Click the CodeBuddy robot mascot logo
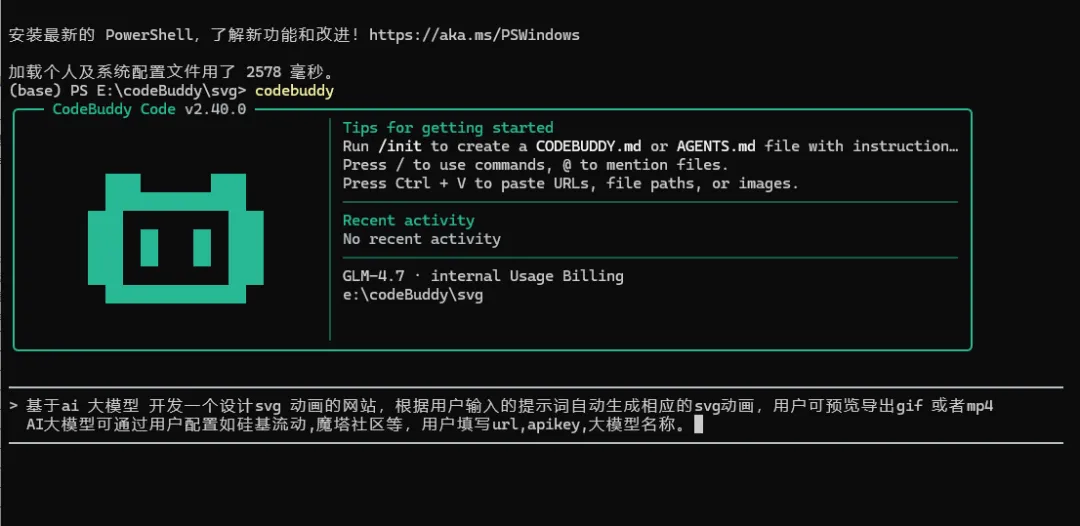Screen dimensions: 1080x526 click(x=176, y=238)
